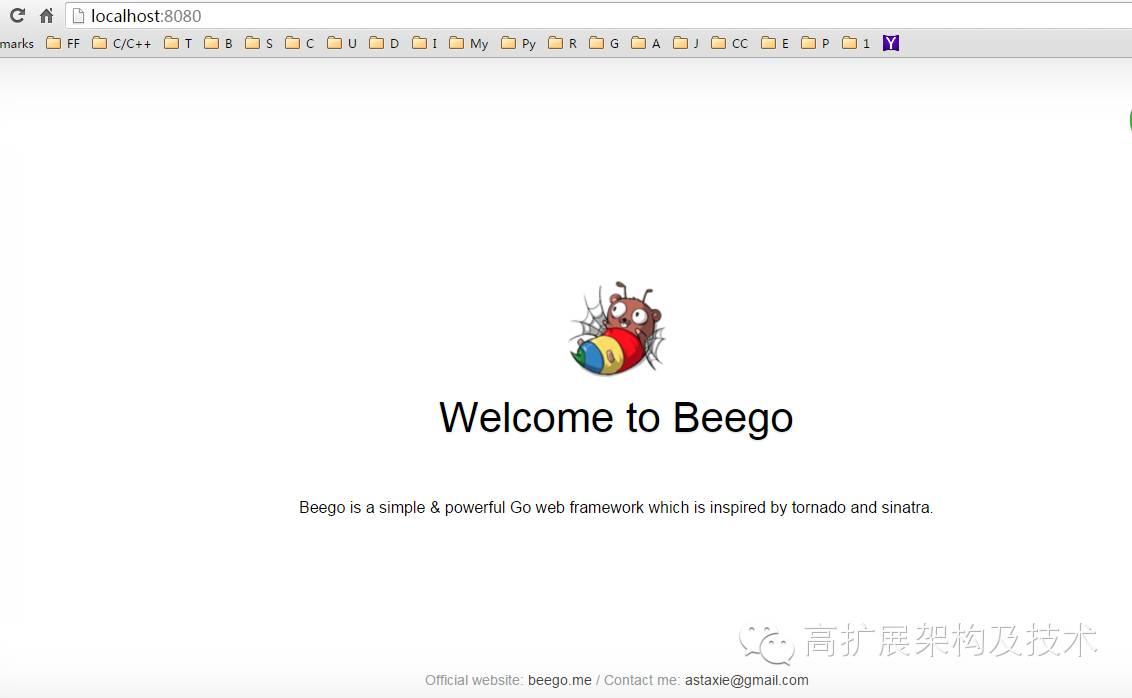Screen dimensions: 1132x698
Task: Open the P bookmarks folder
Action: coord(815,43)
